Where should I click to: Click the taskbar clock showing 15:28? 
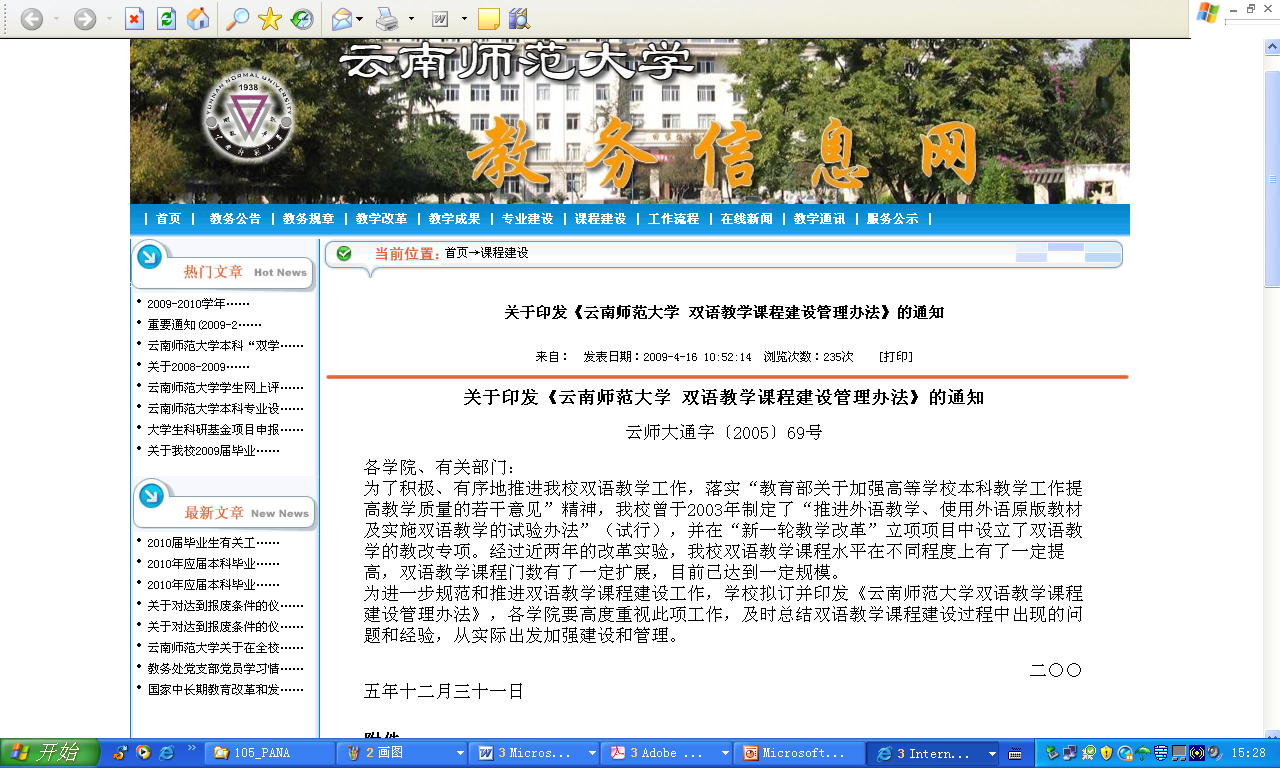coord(1248,753)
